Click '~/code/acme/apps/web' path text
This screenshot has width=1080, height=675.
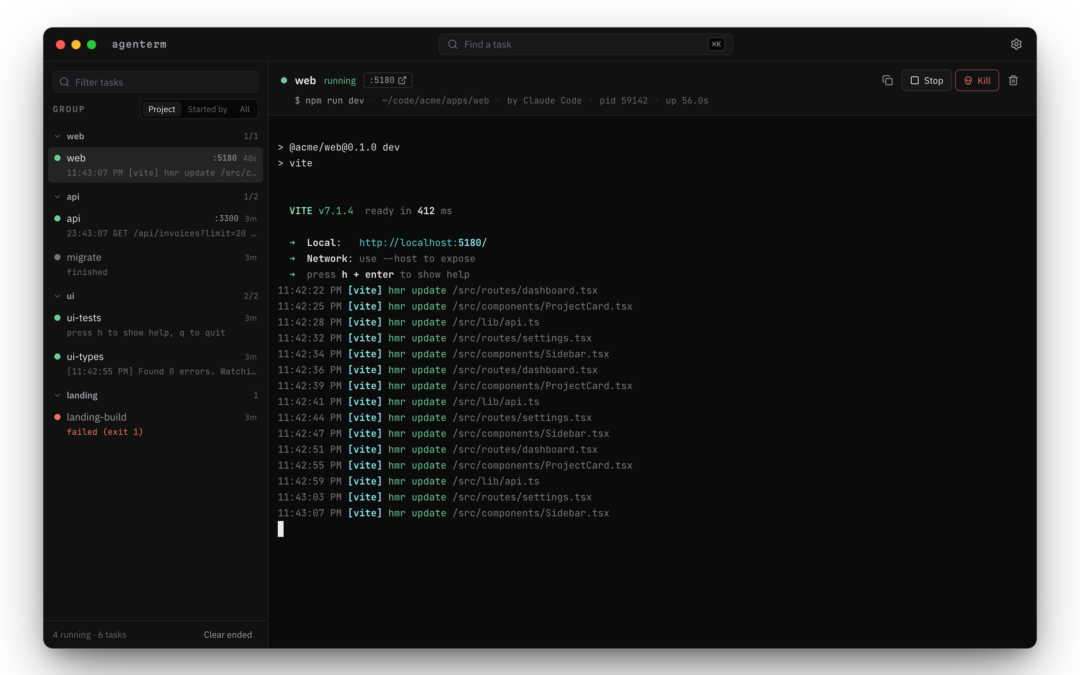click(x=435, y=101)
